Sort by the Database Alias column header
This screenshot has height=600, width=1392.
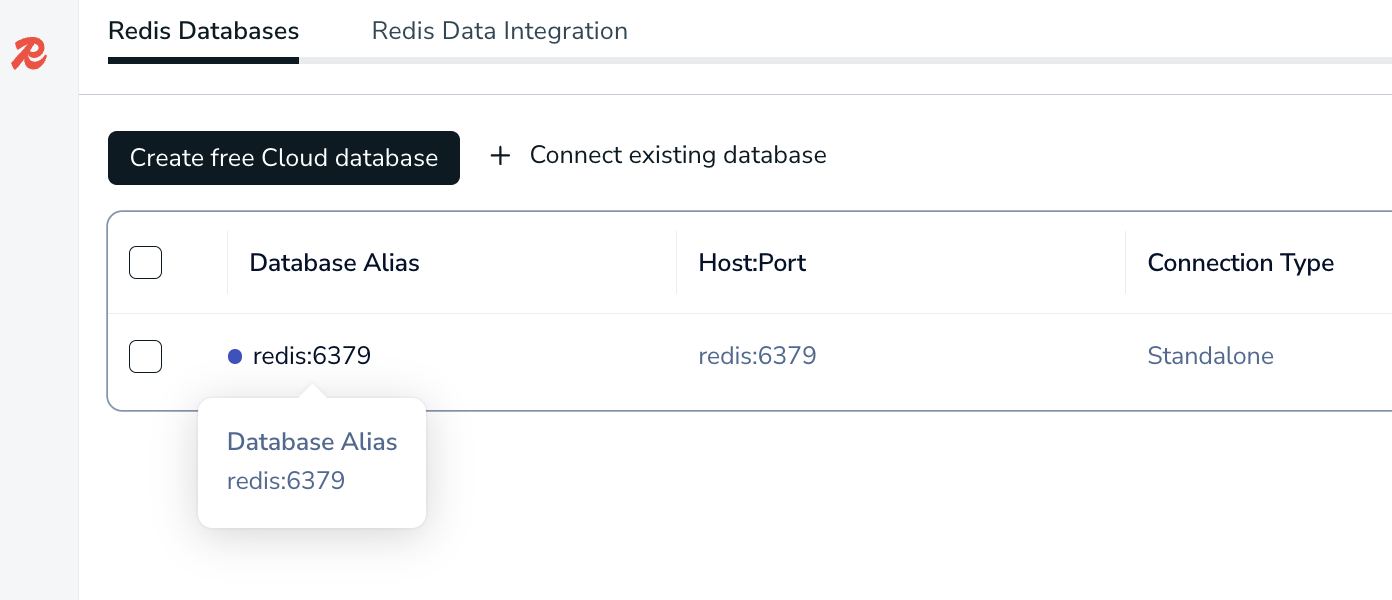pos(334,263)
